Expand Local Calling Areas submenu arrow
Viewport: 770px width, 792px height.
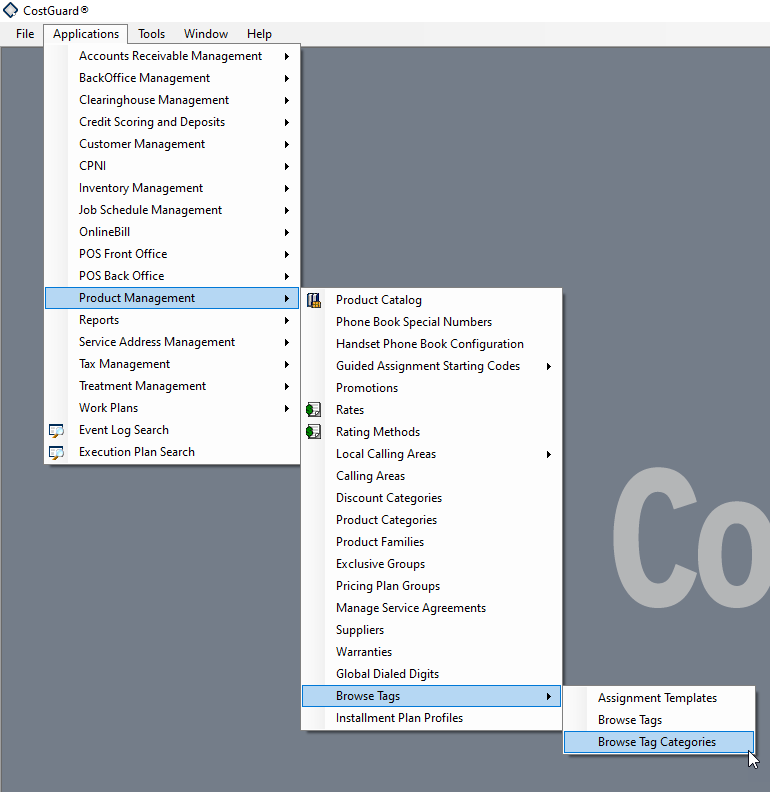pos(548,454)
